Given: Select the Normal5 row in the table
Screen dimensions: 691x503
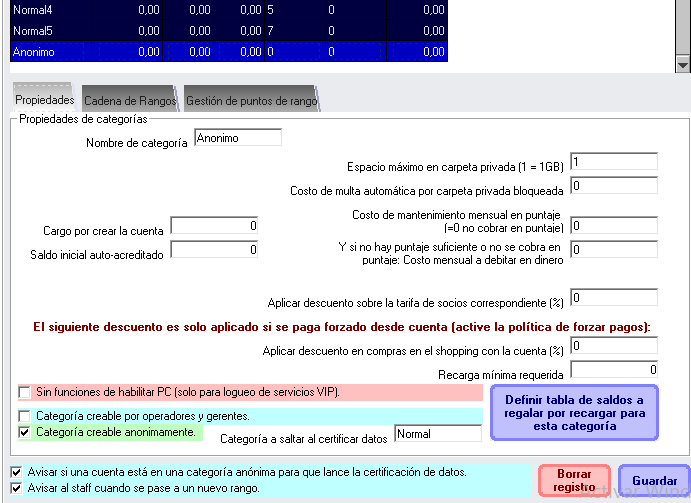Looking at the screenshot, I should click(x=229, y=30).
